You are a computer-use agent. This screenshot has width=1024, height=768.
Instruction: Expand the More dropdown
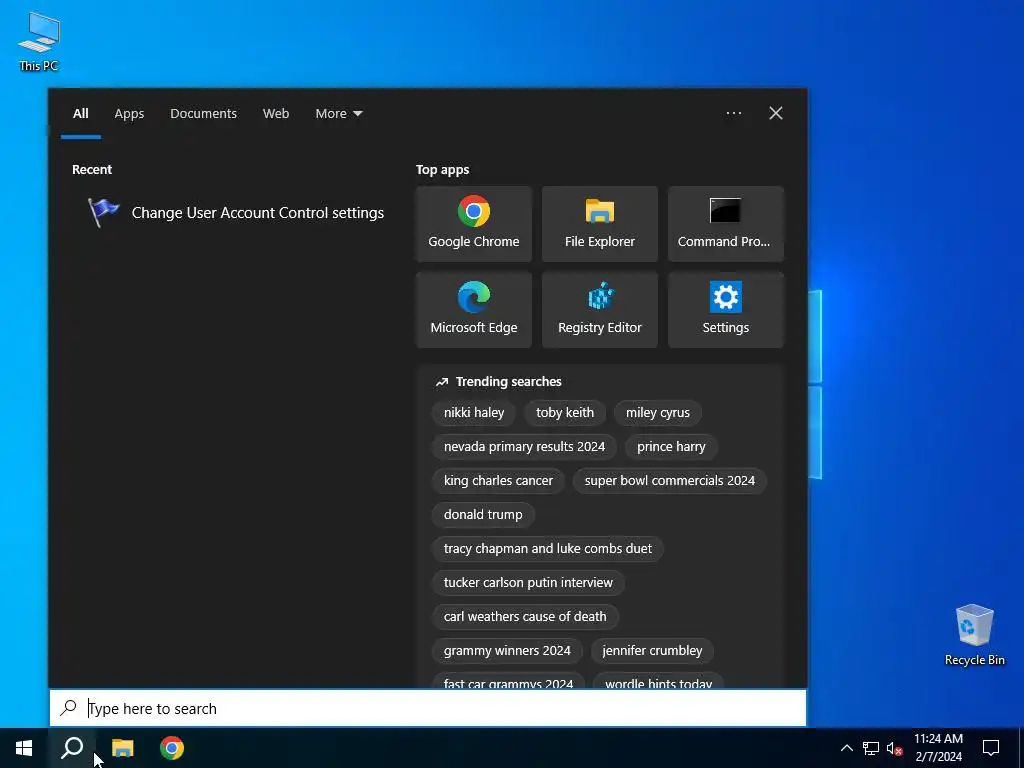(338, 114)
